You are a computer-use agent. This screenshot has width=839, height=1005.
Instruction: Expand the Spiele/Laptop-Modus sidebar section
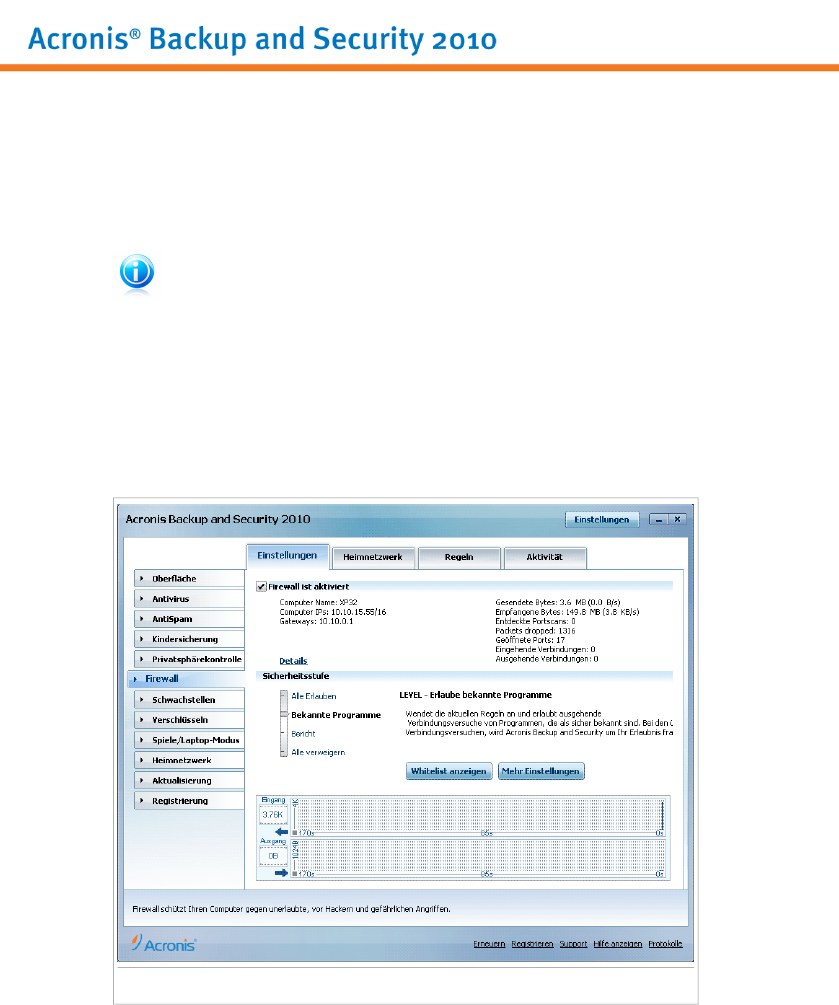coord(189,740)
